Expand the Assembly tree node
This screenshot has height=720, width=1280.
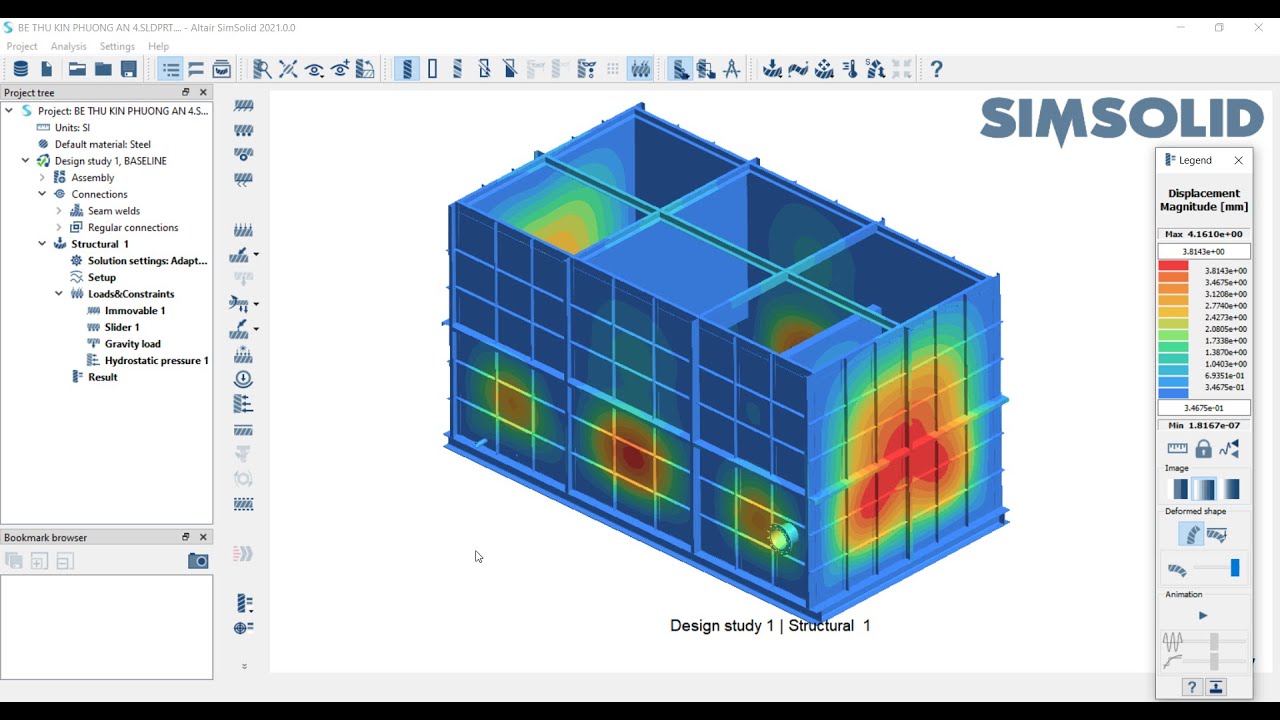[42, 177]
